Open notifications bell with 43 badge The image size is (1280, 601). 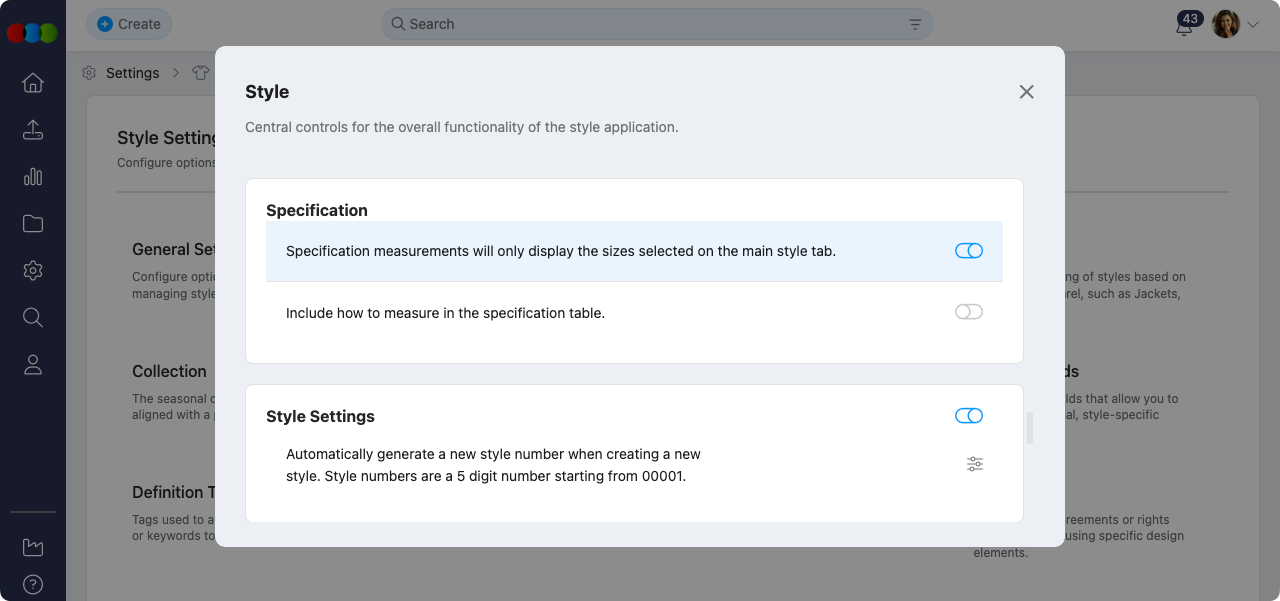(1184, 26)
